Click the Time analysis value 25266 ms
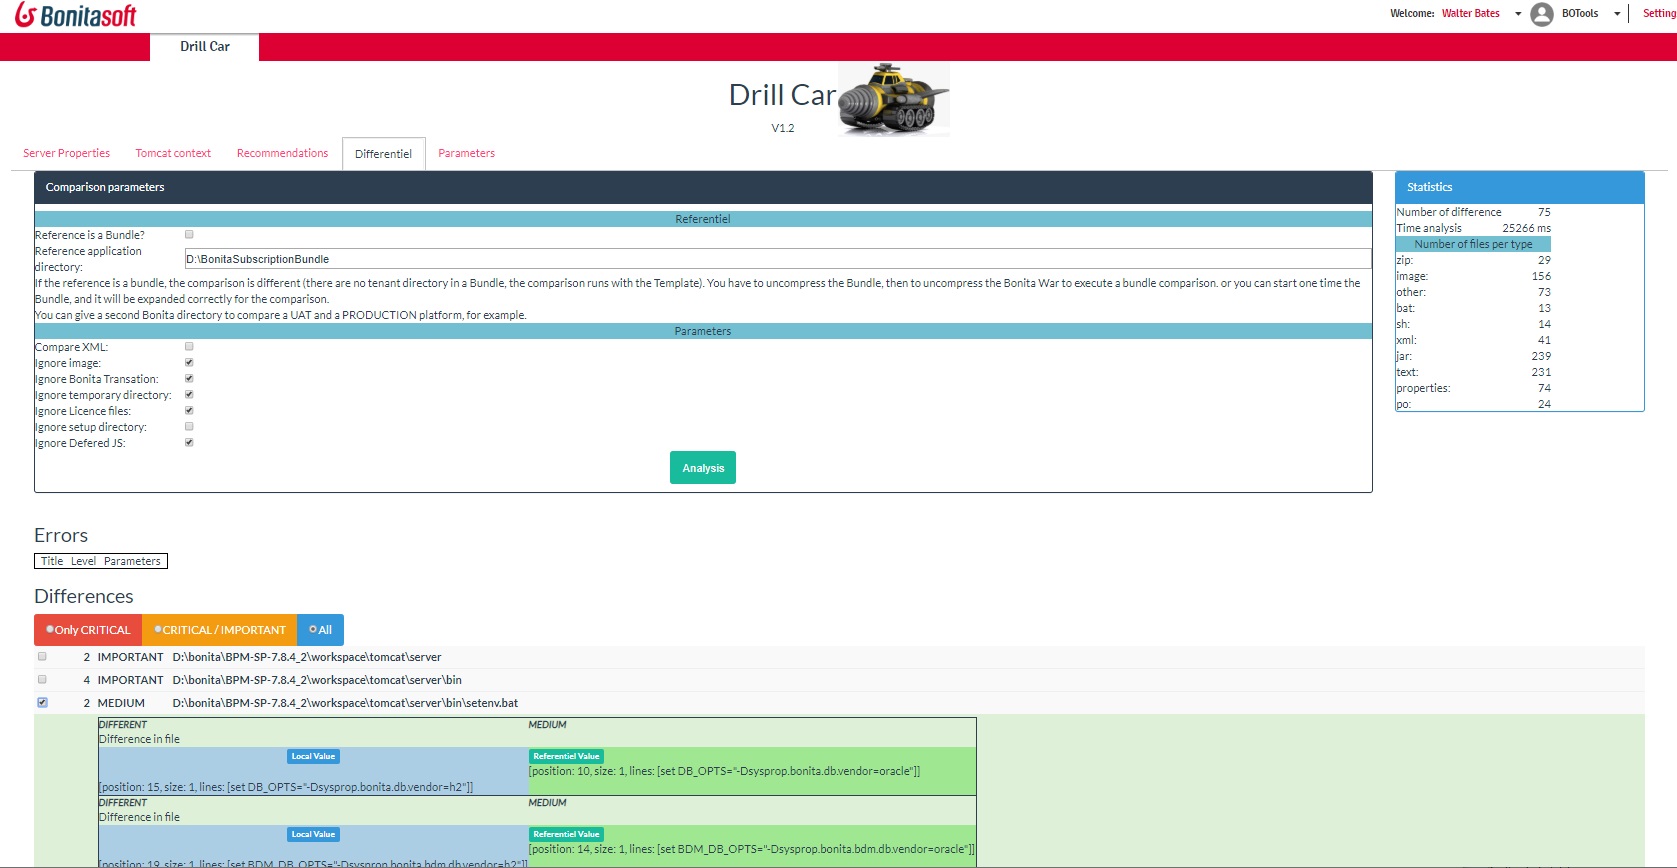 (x=1526, y=228)
